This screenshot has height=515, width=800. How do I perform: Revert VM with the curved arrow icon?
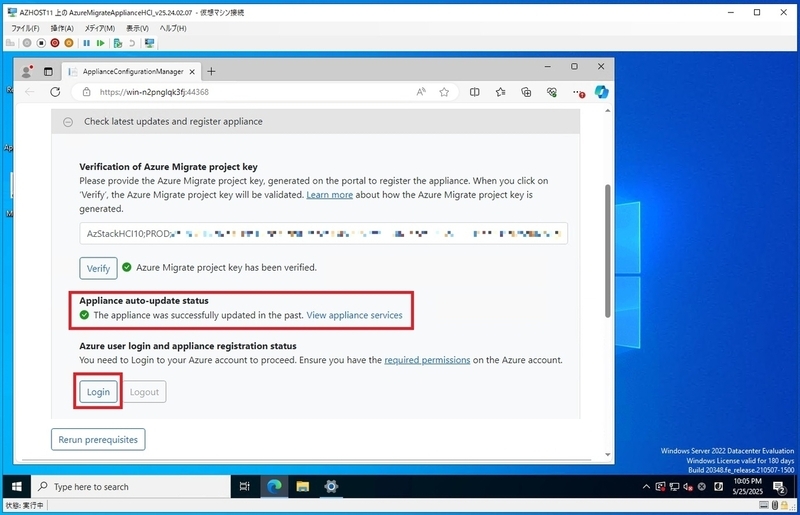tap(132, 43)
